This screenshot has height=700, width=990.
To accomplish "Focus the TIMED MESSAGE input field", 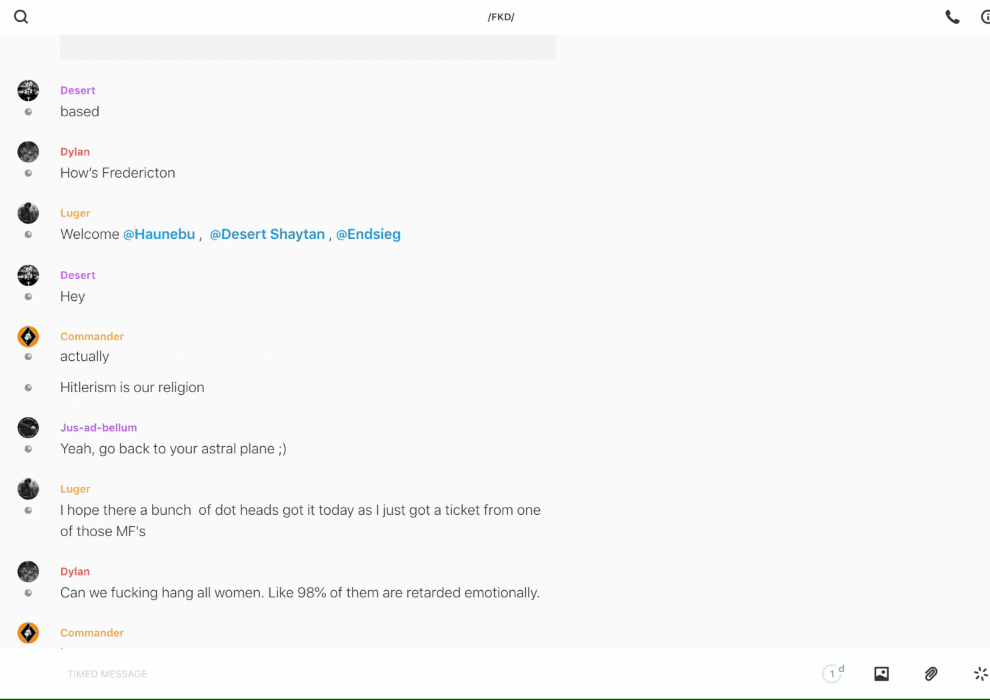I will coord(400,674).
